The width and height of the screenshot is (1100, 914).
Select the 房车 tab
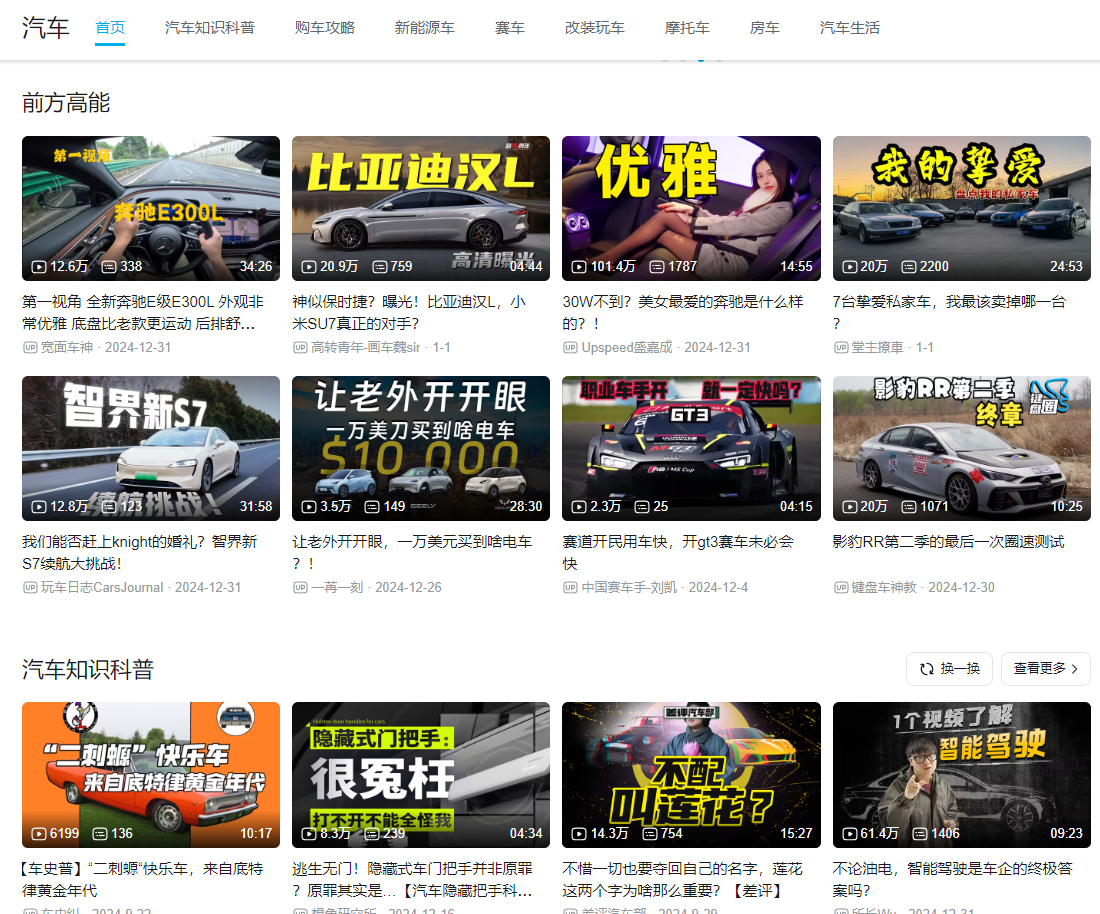764,28
